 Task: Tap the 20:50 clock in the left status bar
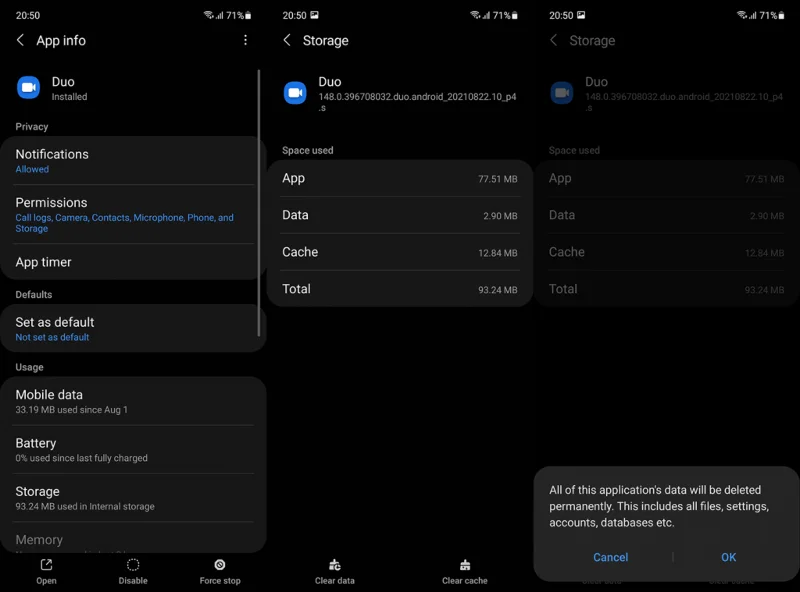(28, 15)
